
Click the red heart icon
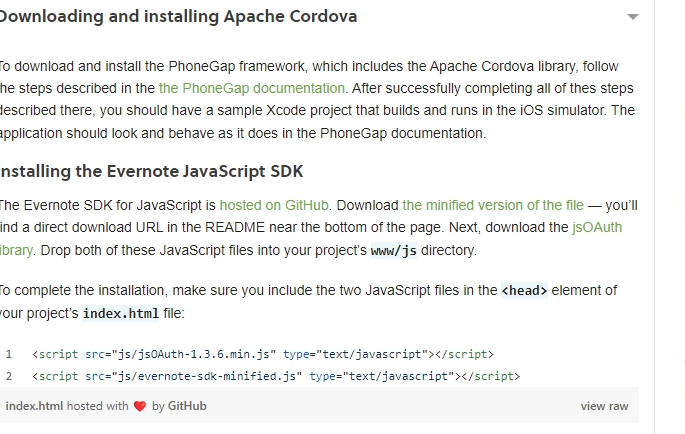pyautogui.click(x=140, y=406)
